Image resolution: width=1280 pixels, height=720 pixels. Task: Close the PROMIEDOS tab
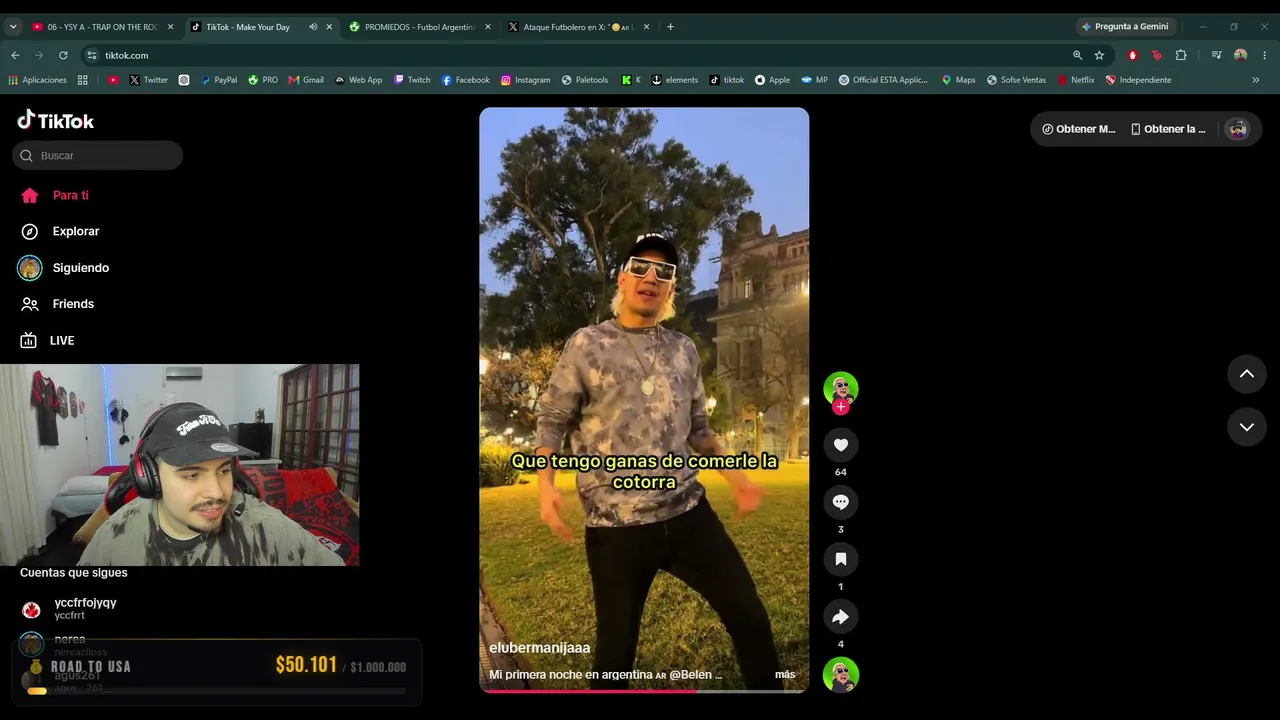[x=488, y=27]
